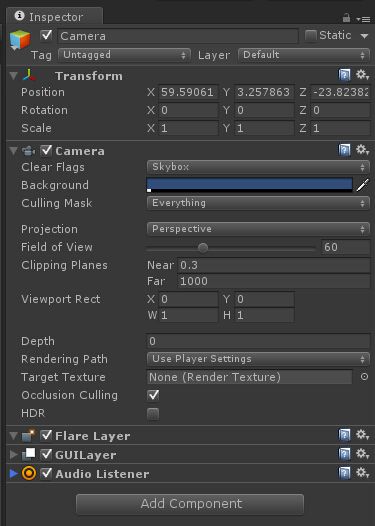This screenshot has width=375, height=526.
Task: Toggle the Inspector lock icon
Action: point(346,17)
